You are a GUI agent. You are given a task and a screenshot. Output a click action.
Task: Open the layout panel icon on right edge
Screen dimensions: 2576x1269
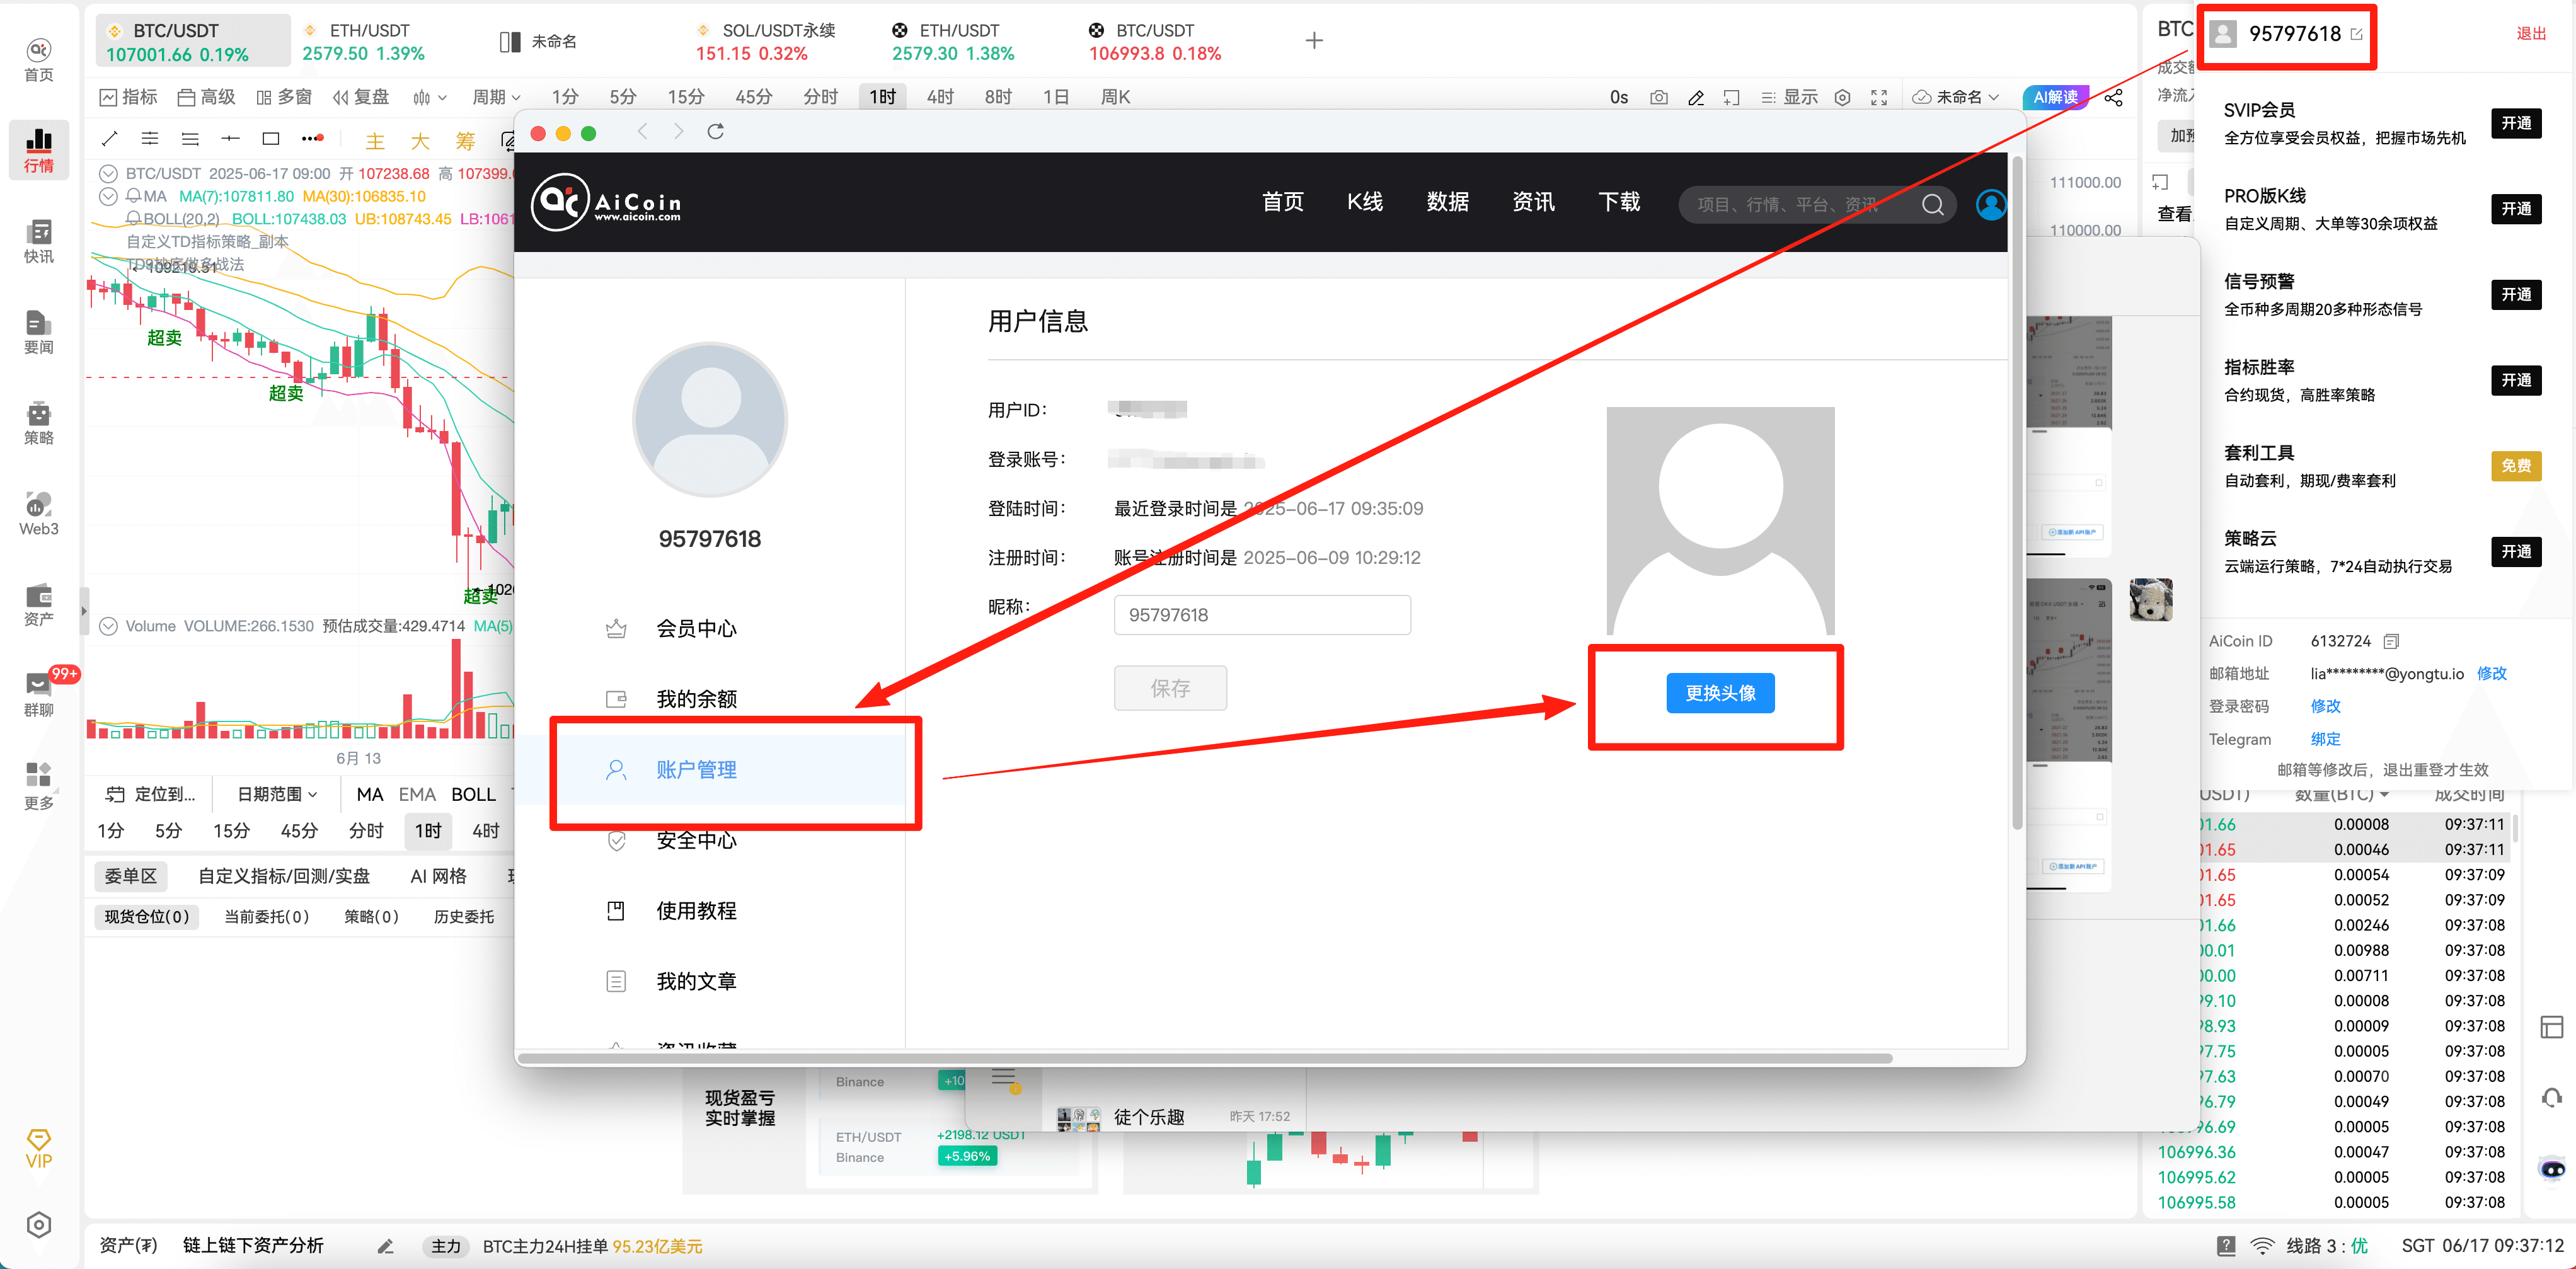click(2551, 1027)
